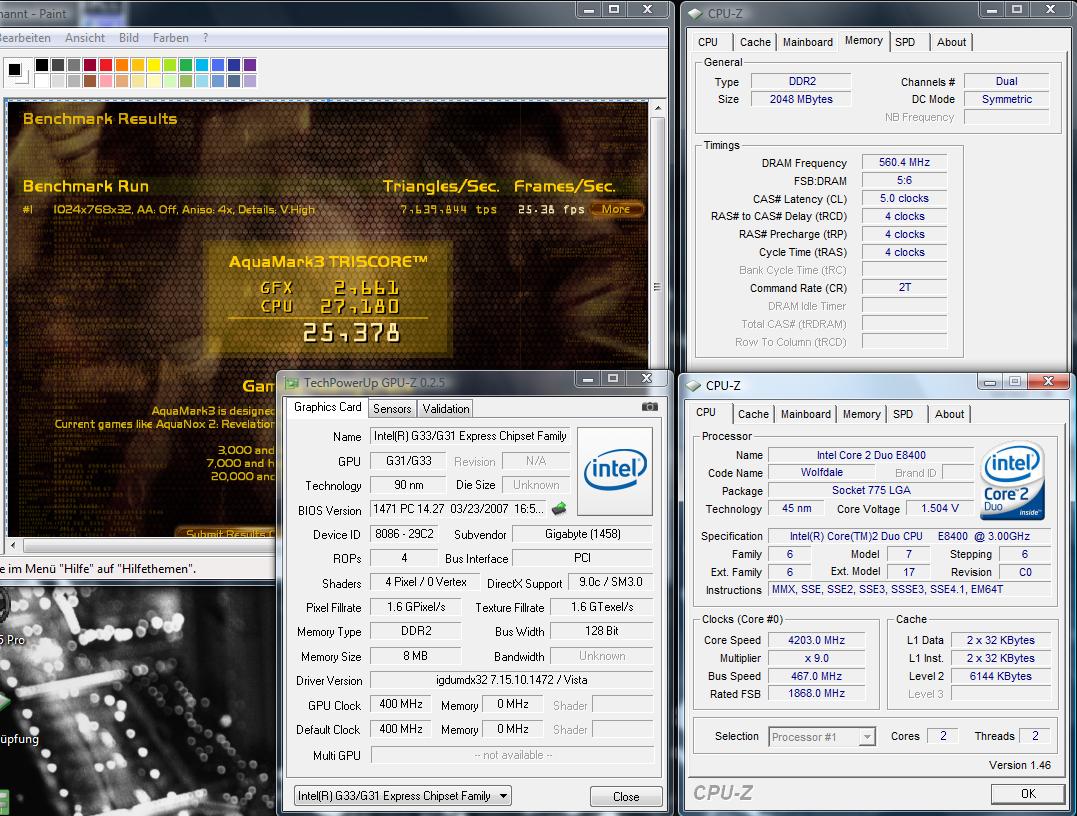
Task: Click the Core Speed value 4203.0 MHz
Action: 816,640
